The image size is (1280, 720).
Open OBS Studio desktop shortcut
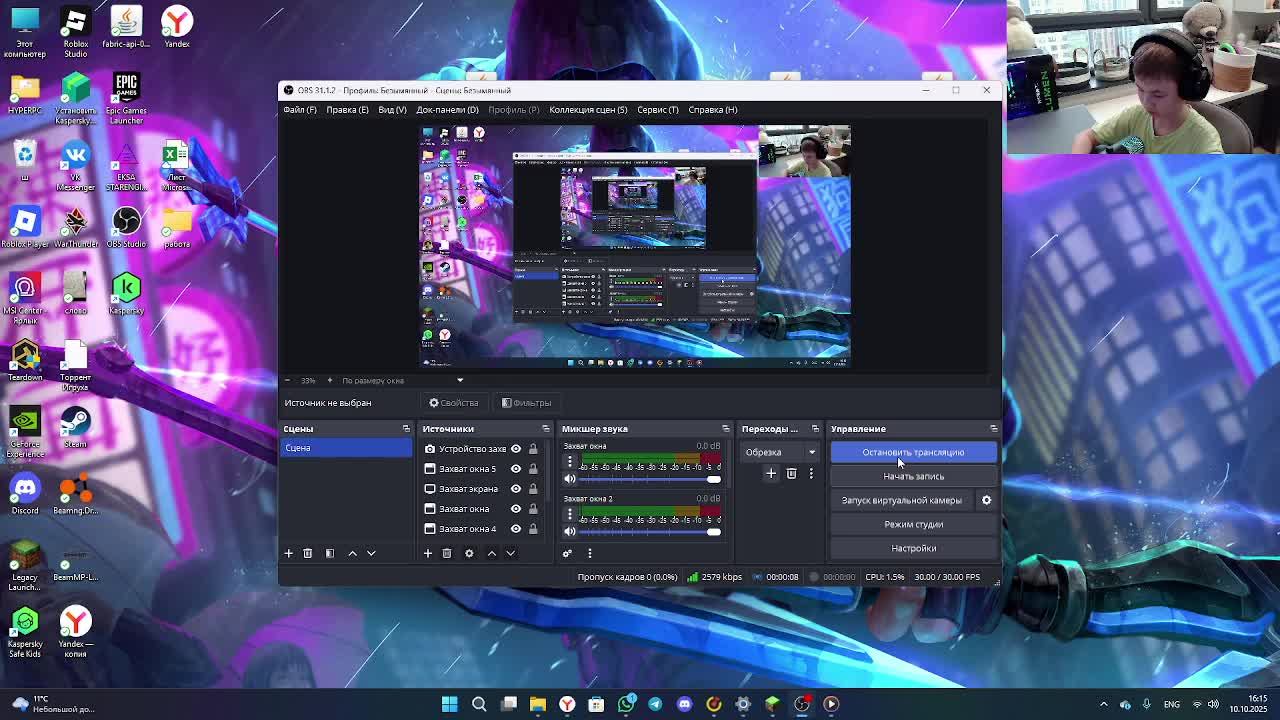click(126, 227)
